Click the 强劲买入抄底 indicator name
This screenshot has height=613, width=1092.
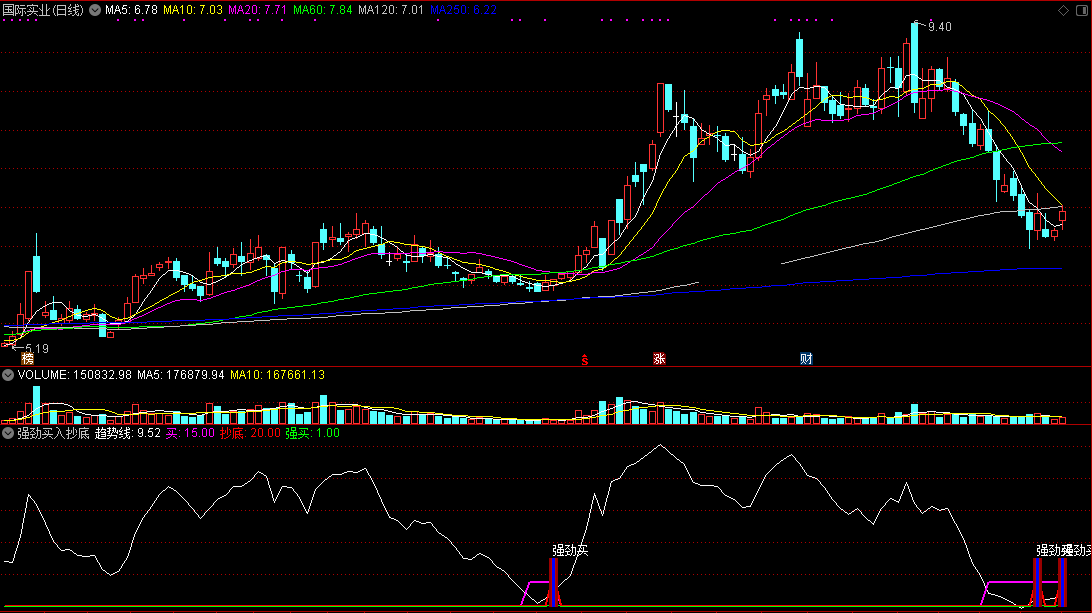click(54, 433)
